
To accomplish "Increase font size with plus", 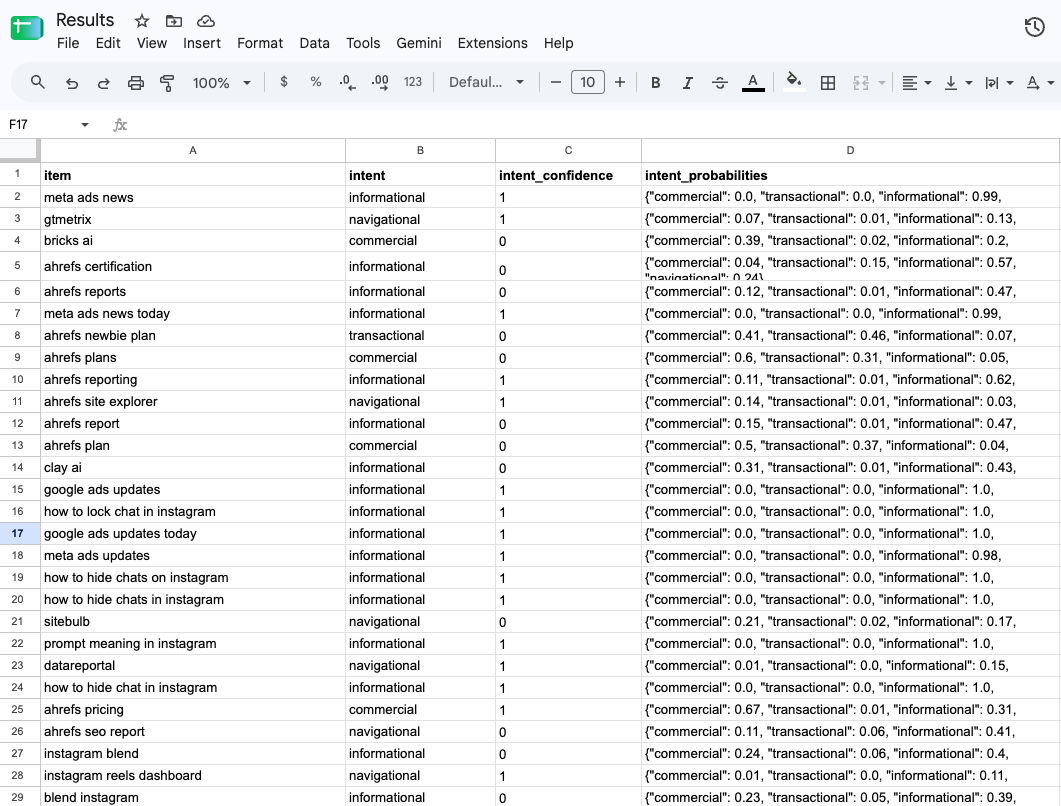I will point(620,83).
